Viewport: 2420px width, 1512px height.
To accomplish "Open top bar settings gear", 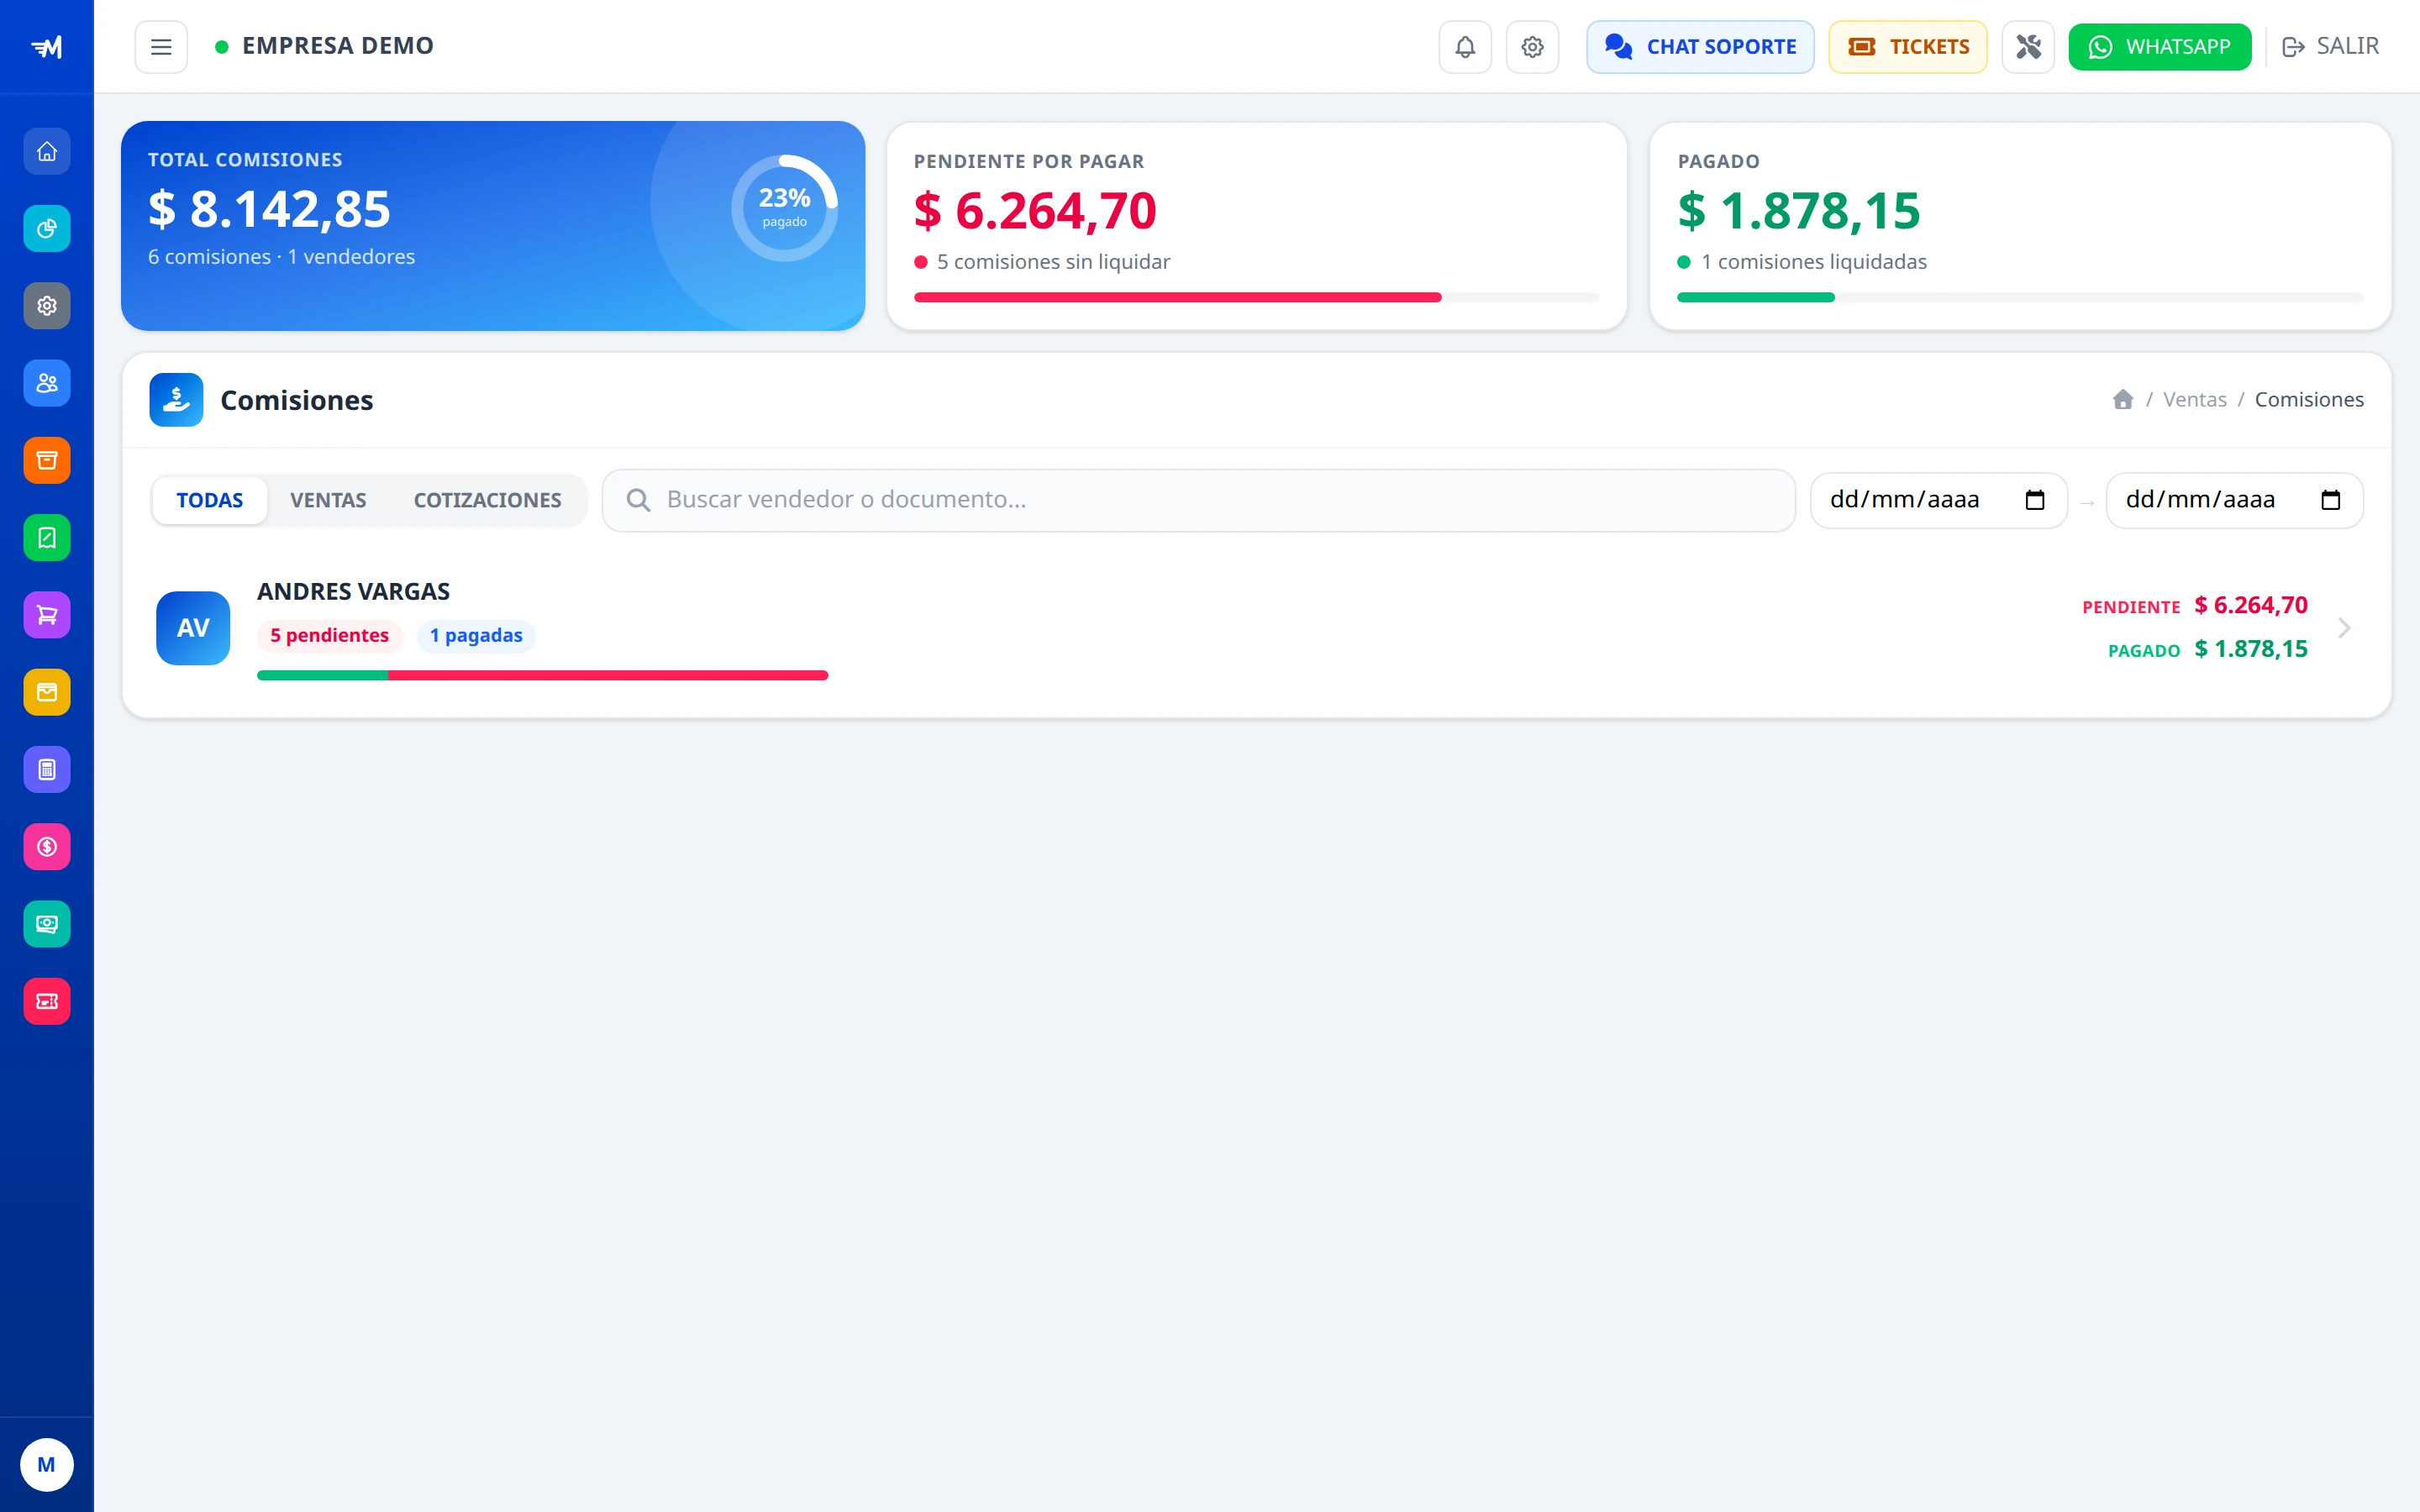I will point(1532,47).
